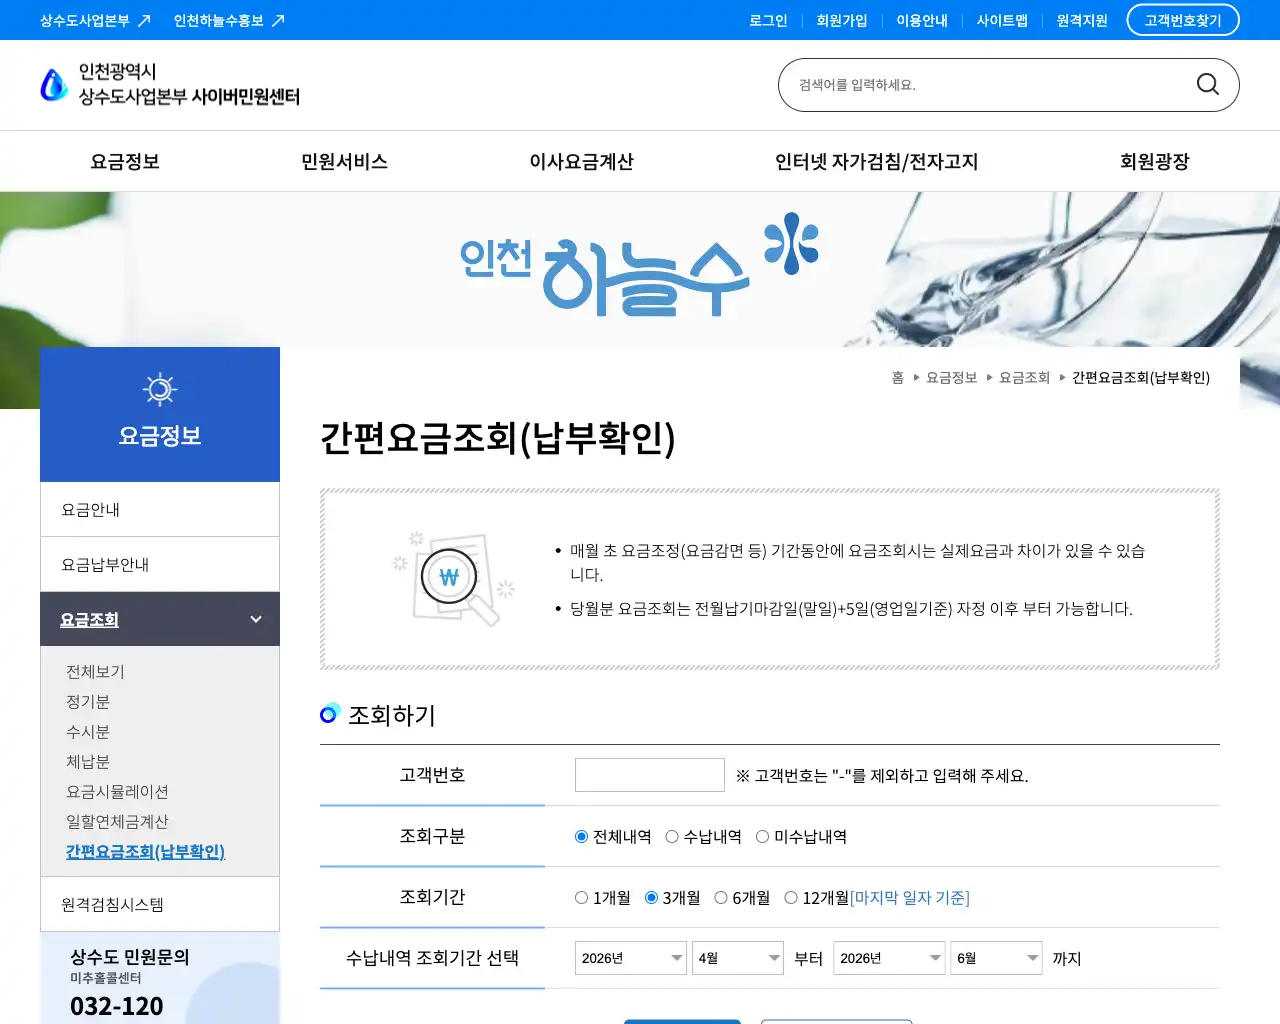Viewport: 1280px width, 1024px height.
Task: Select 수시분 submenu item
Action: pos(88,731)
